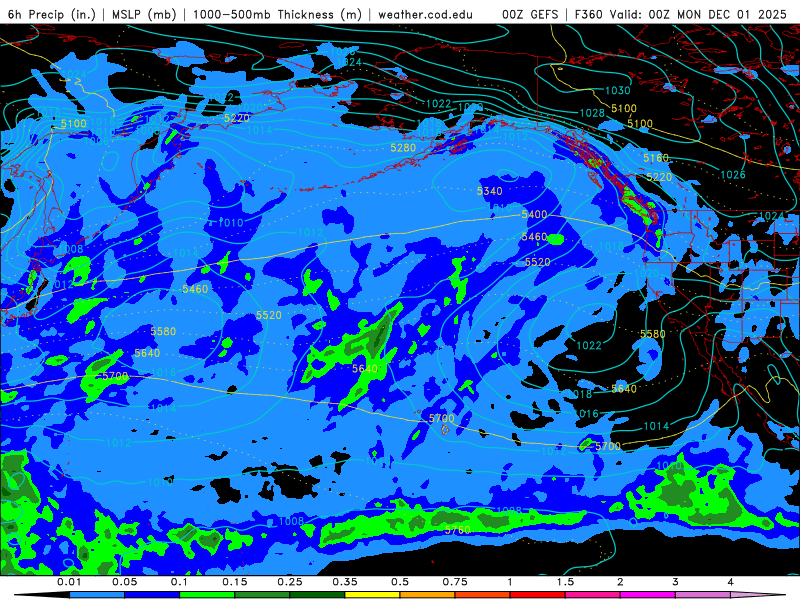Screen dimensions: 800x600
Task: Select the "F360" forecast hour text
Action: click(588, 14)
